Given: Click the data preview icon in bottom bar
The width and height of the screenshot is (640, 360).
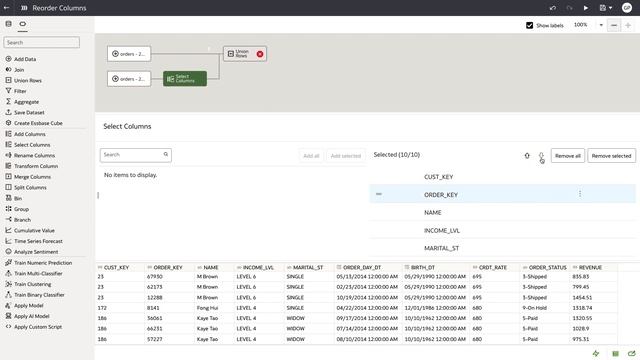Looking at the screenshot, I should pos(616,353).
